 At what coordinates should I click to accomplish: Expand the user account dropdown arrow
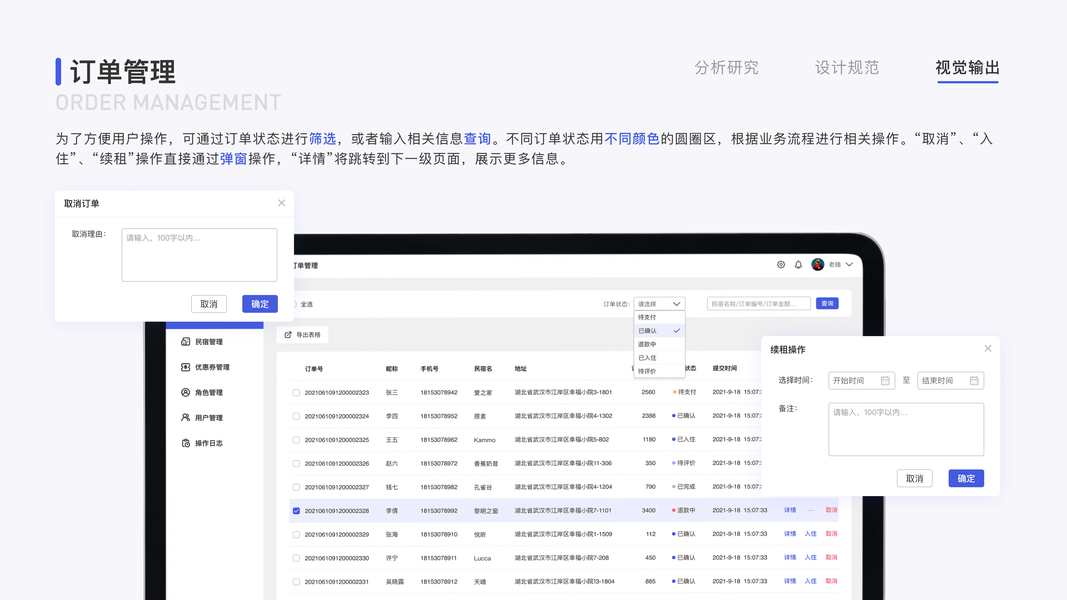coord(849,265)
